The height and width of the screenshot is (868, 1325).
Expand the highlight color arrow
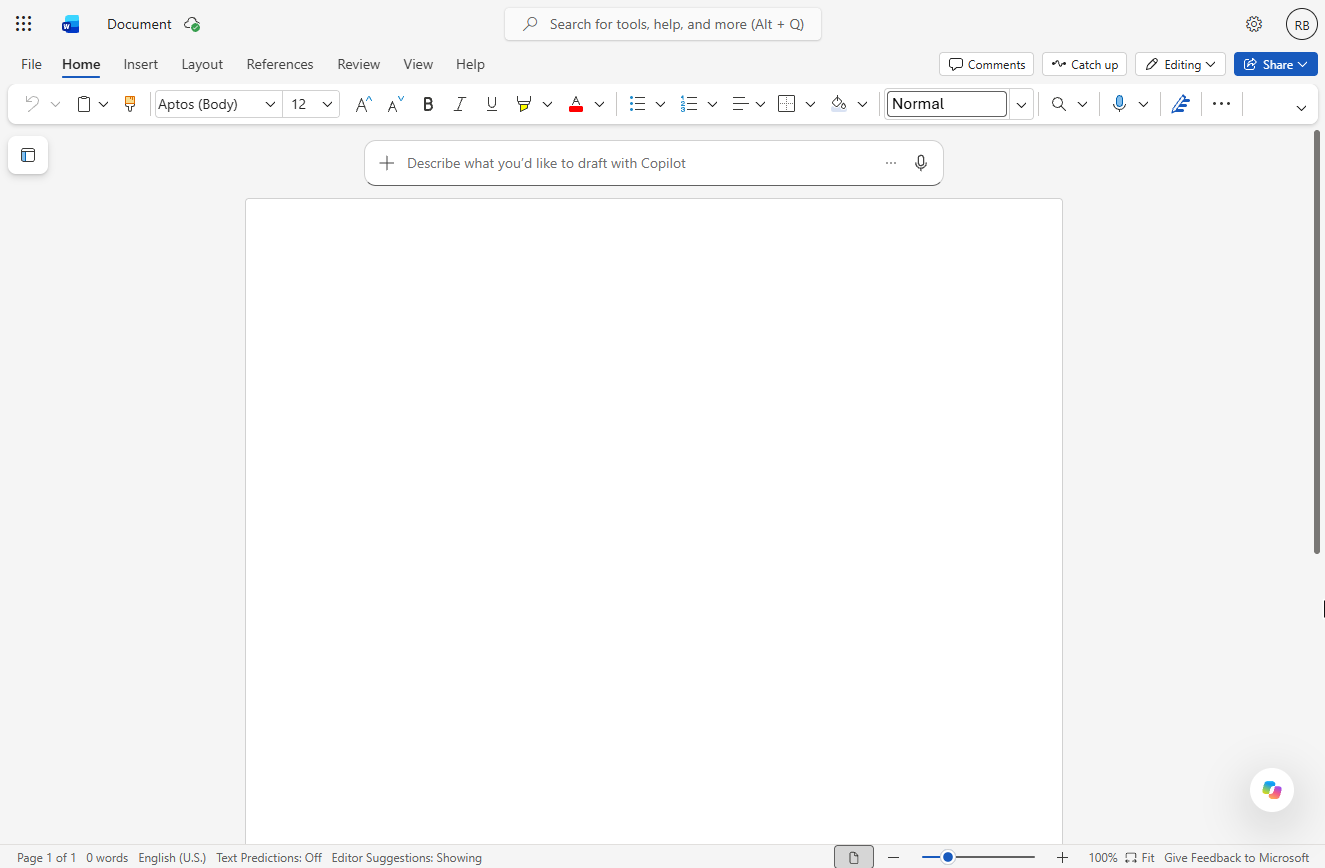pos(547,104)
